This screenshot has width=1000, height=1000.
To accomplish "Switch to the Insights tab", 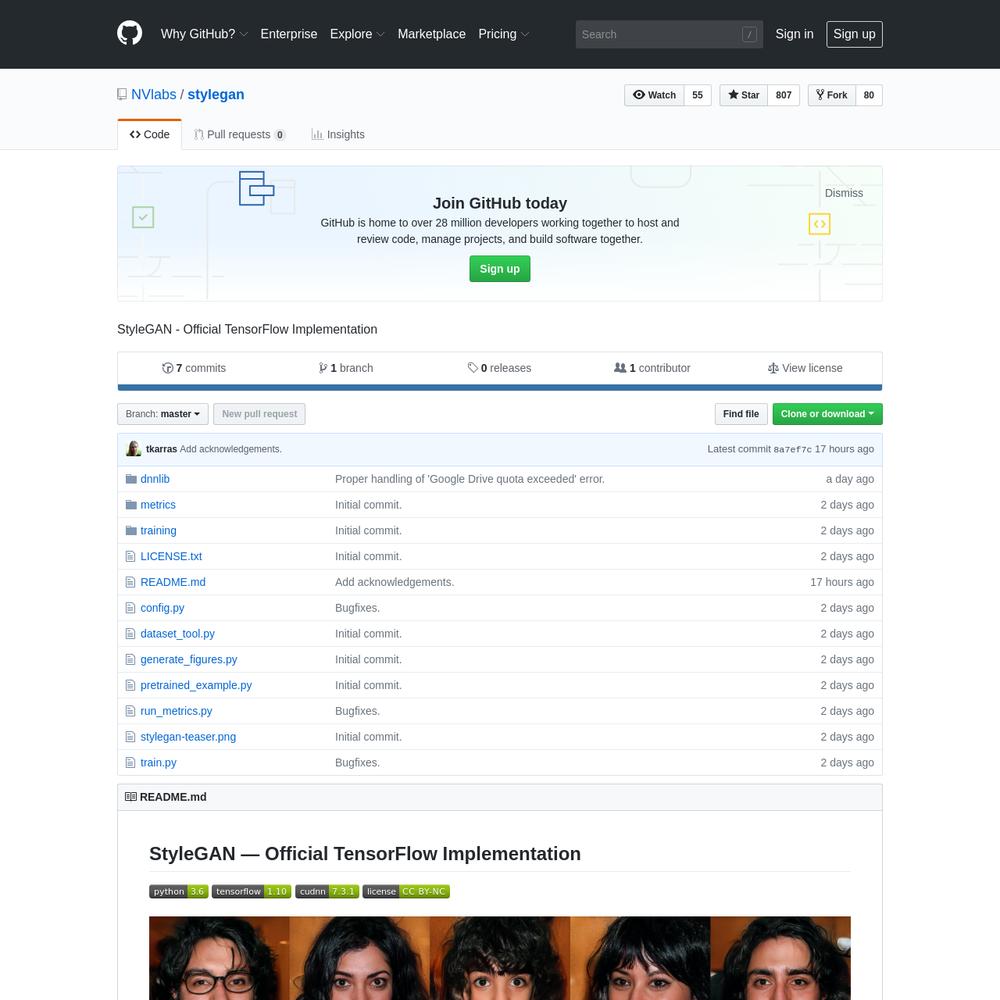I will 337,135.
